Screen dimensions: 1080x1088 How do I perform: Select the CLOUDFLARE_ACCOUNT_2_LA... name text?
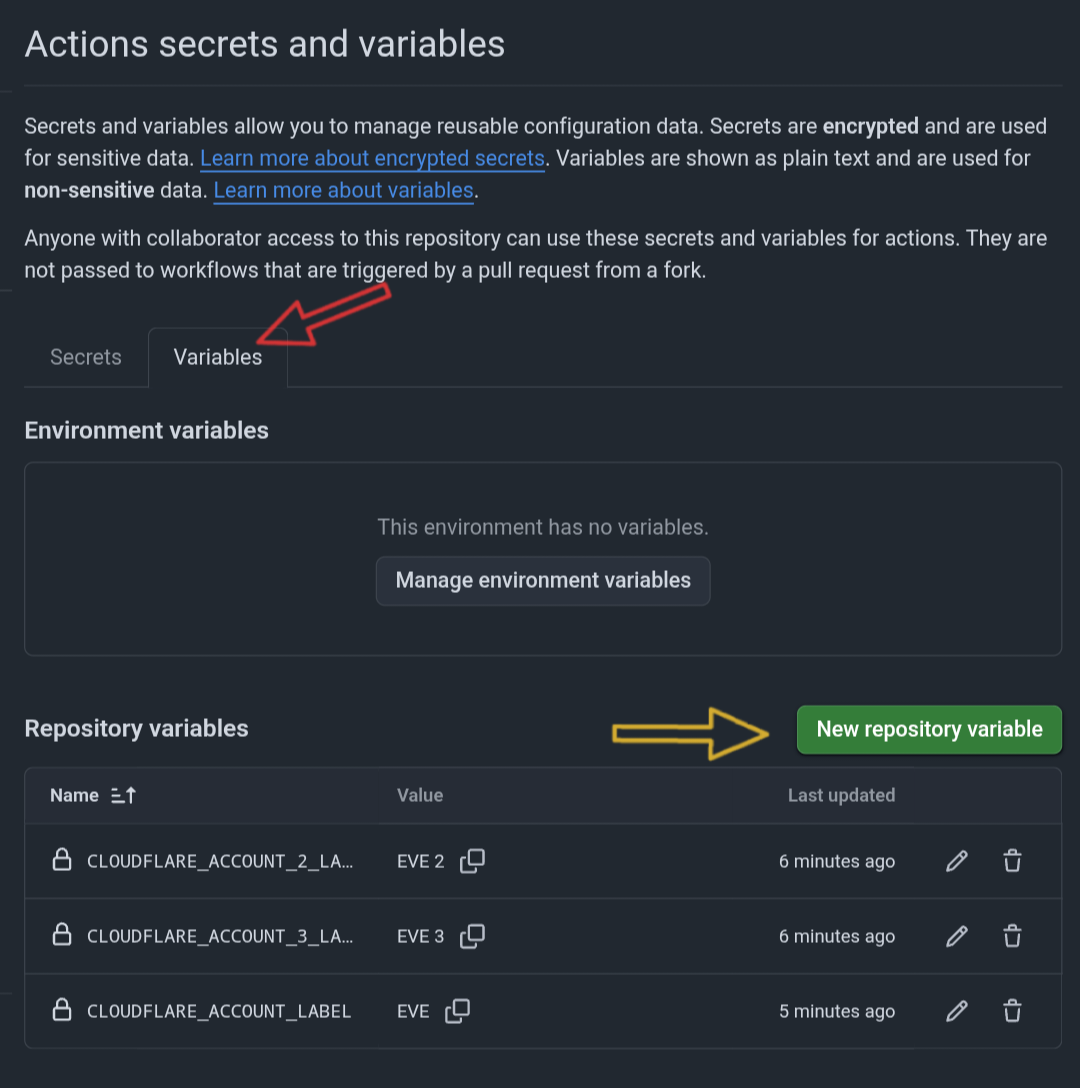(x=220, y=862)
